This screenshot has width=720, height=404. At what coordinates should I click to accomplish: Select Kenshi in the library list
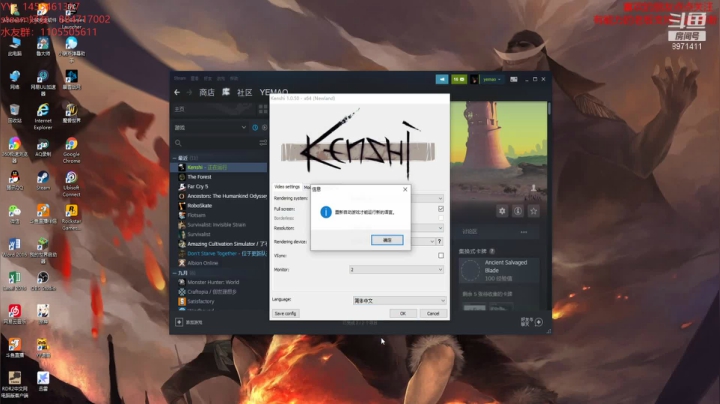(x=219, y=167)
